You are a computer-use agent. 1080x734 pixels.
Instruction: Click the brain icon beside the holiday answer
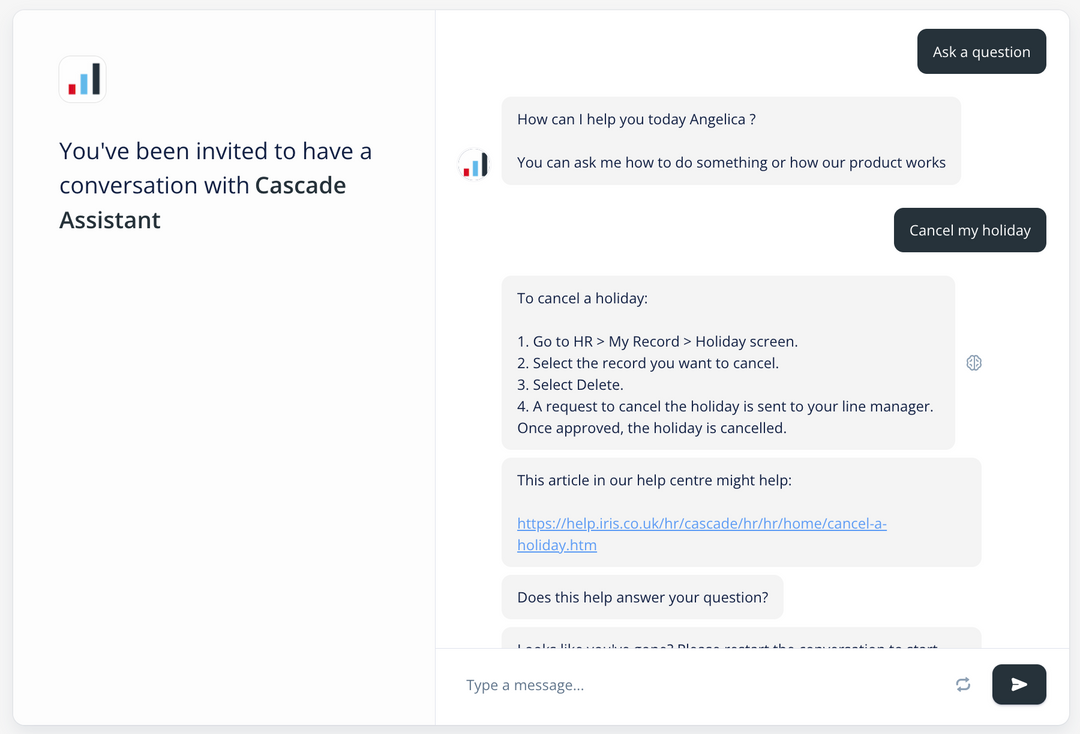pyautogui.click(x=974, y=363)
